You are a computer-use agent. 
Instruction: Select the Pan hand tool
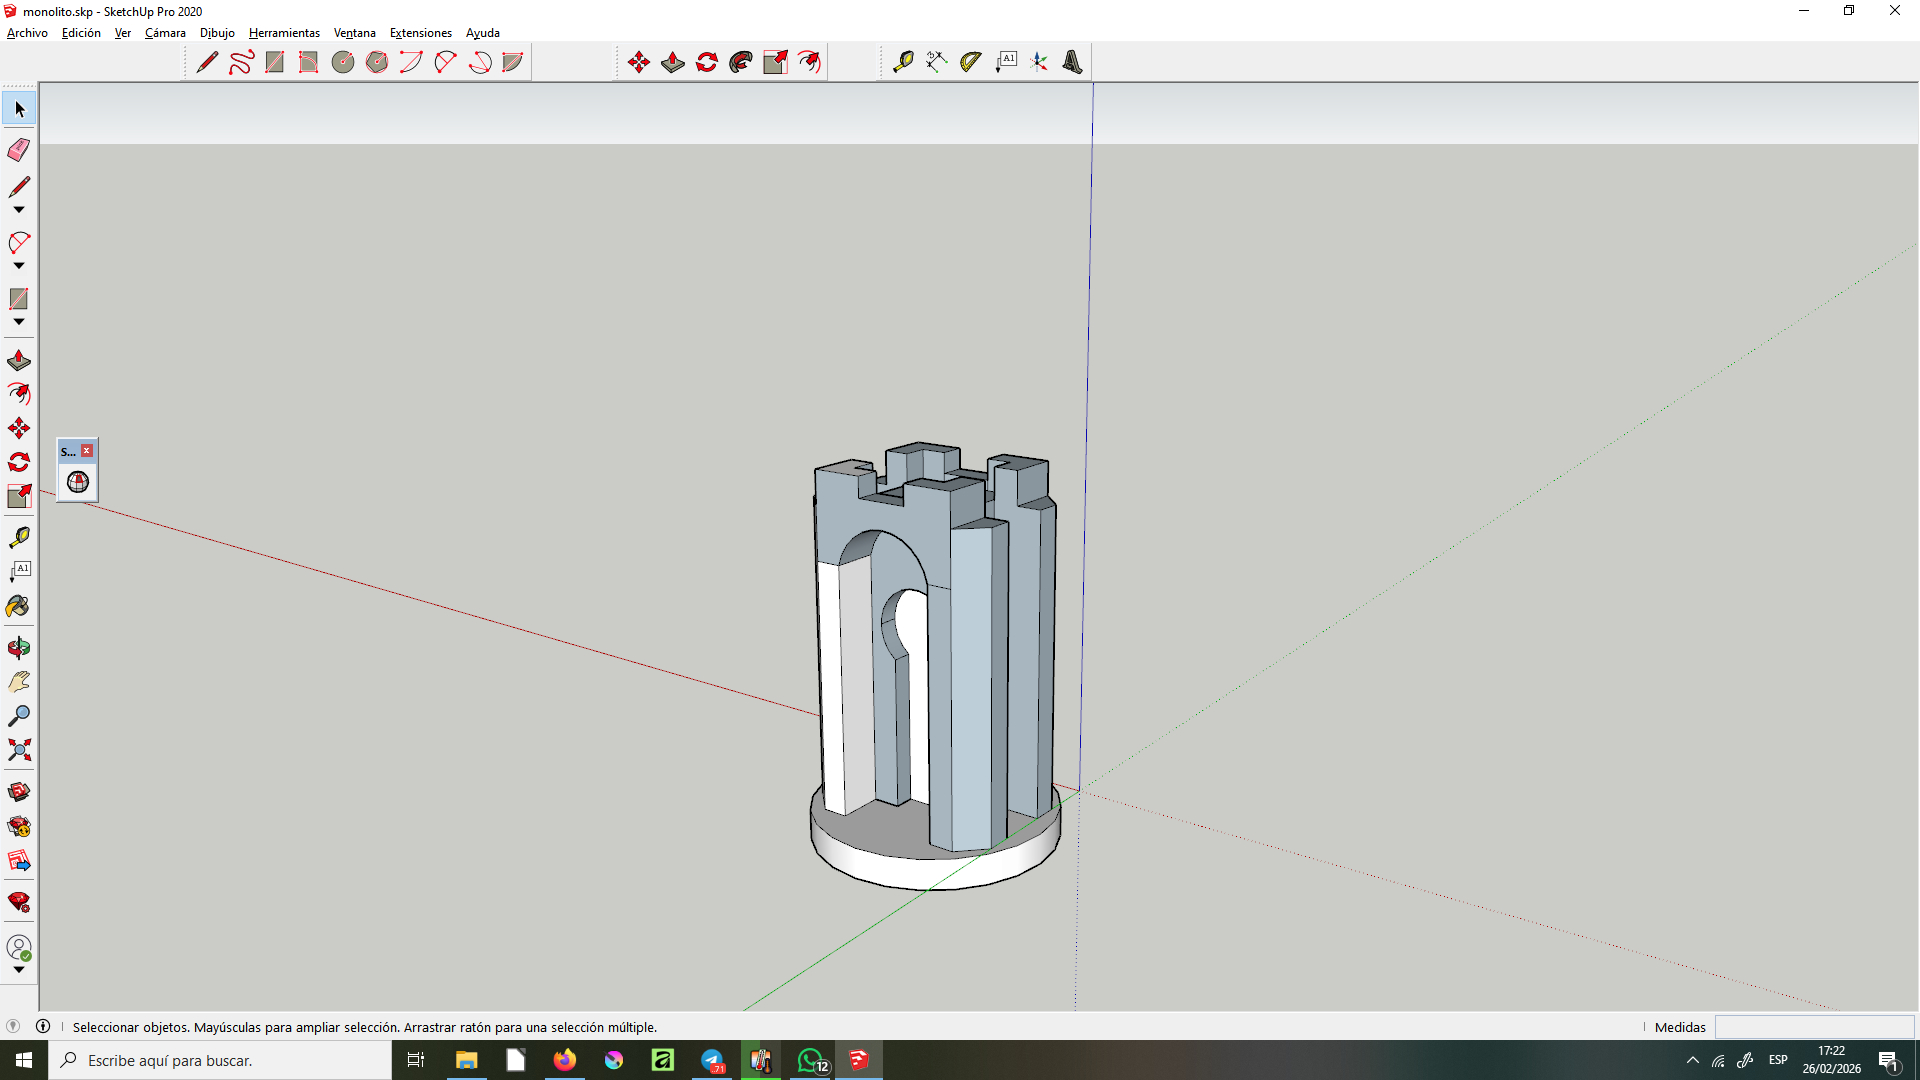coord(19,682)
